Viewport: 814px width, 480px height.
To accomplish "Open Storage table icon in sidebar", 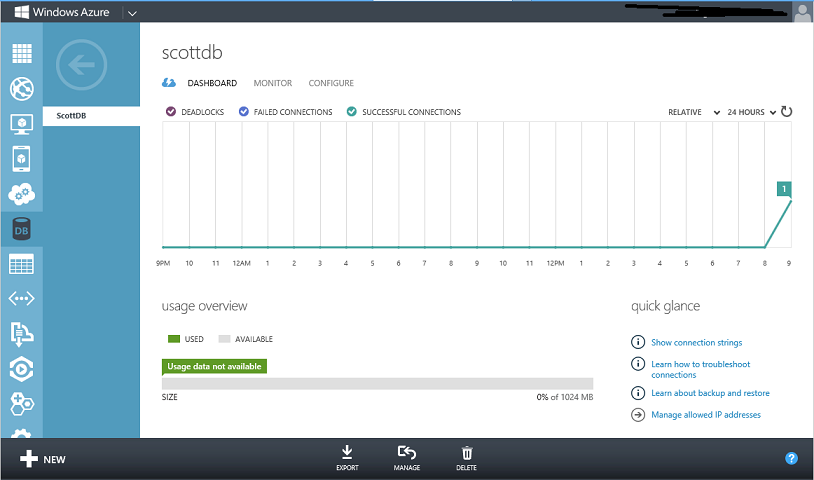I will click(21, 264).
